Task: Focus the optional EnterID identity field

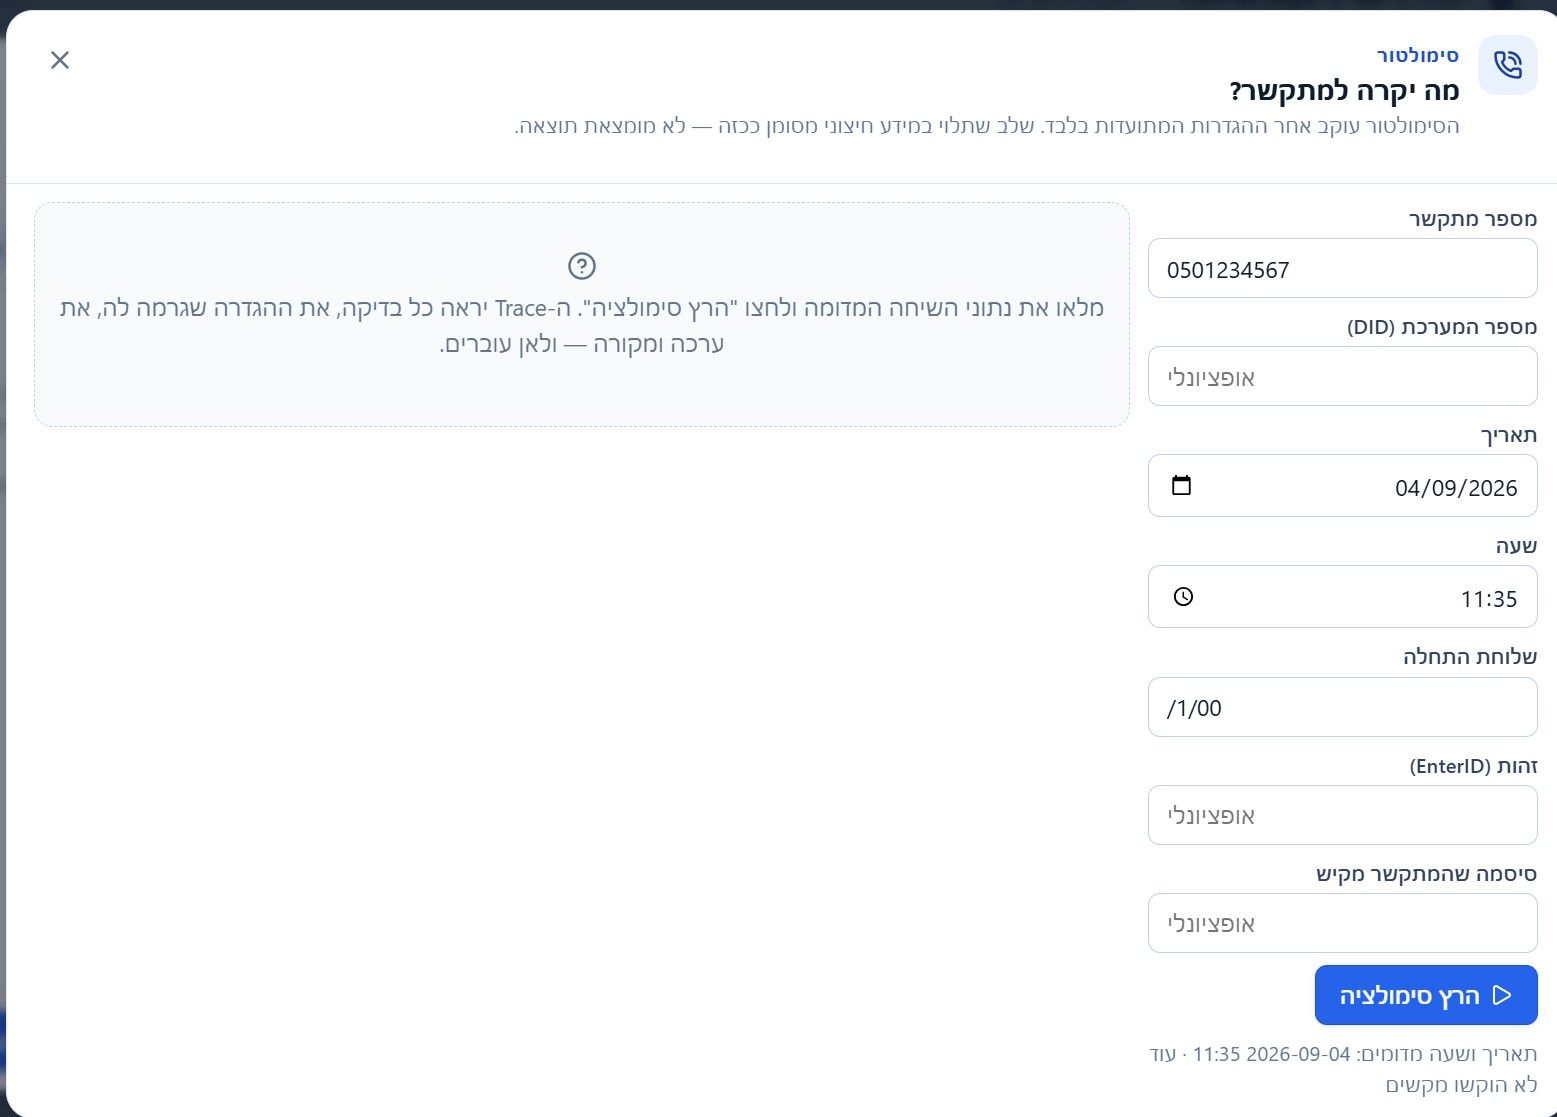Action: [x=1342, y=815]
